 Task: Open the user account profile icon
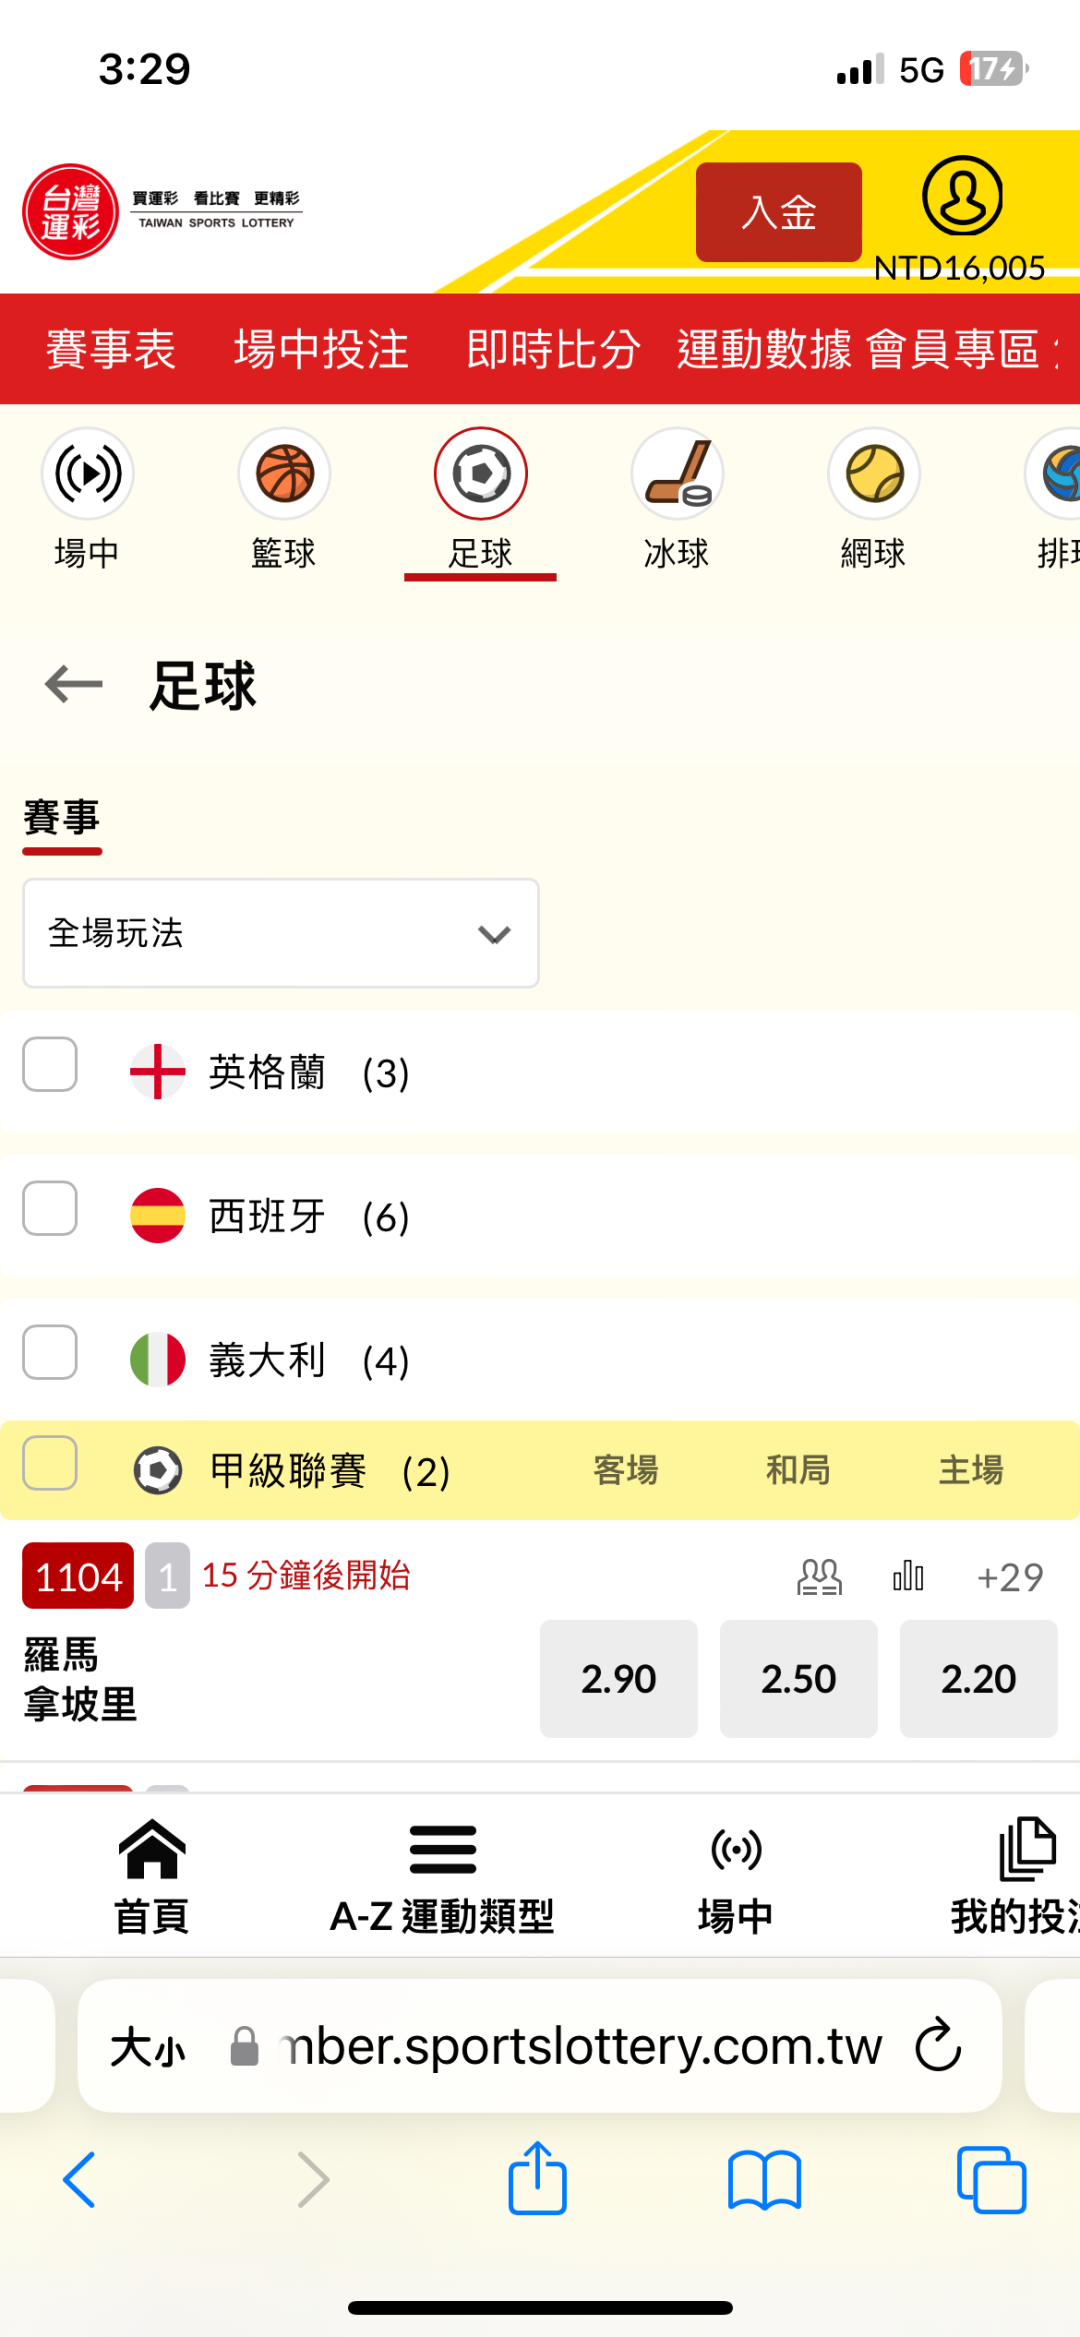(x=961, y=196)
